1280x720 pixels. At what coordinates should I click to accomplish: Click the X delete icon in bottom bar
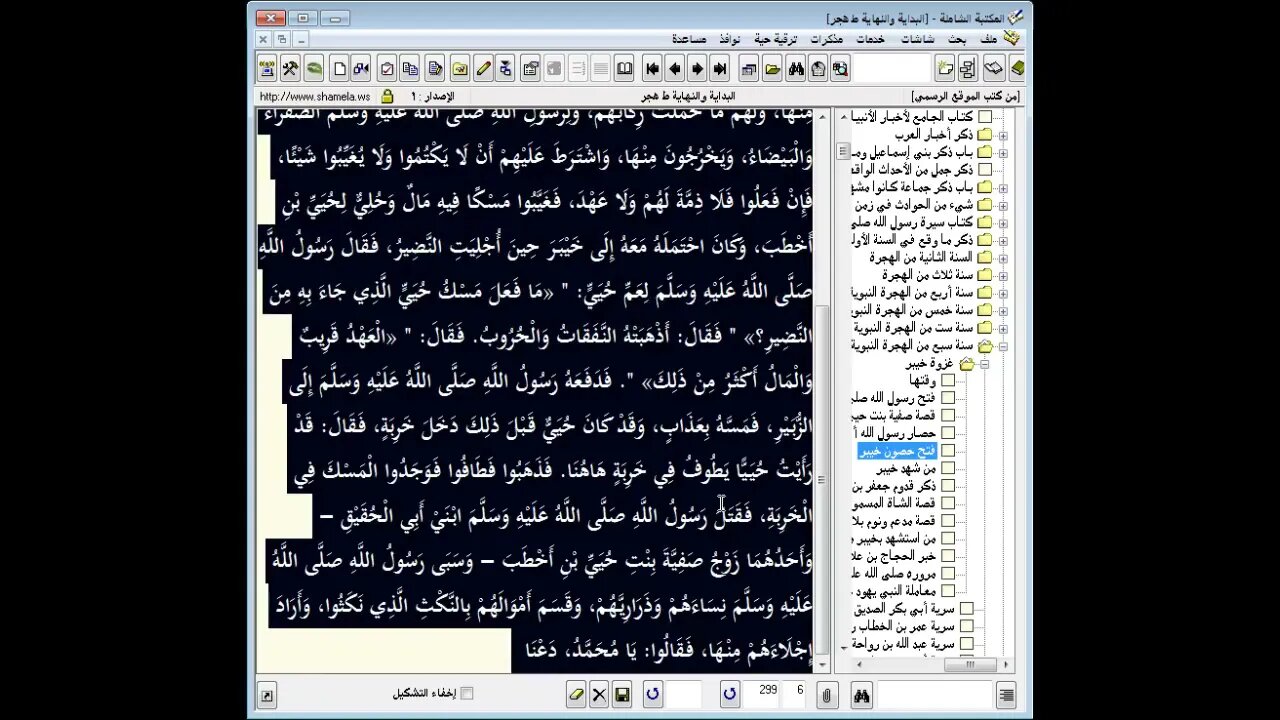599,694
